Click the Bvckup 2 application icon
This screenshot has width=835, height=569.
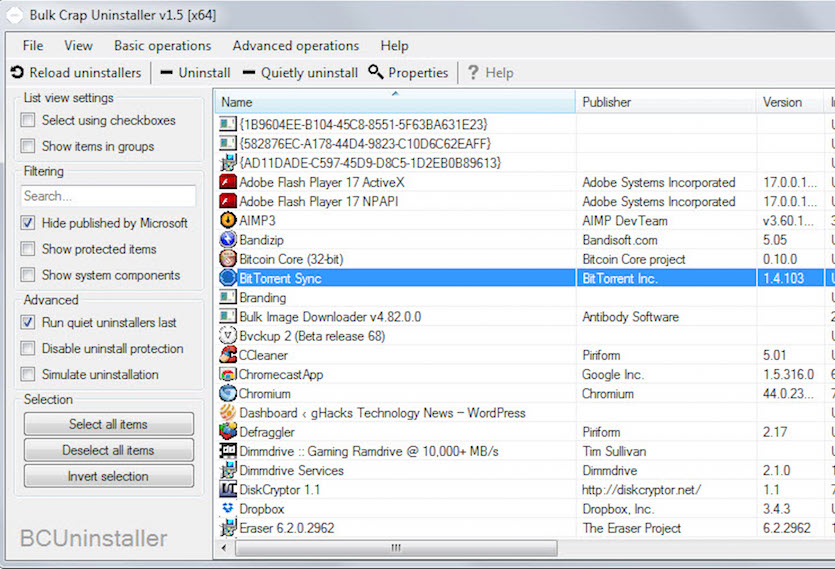coord(228,336)
